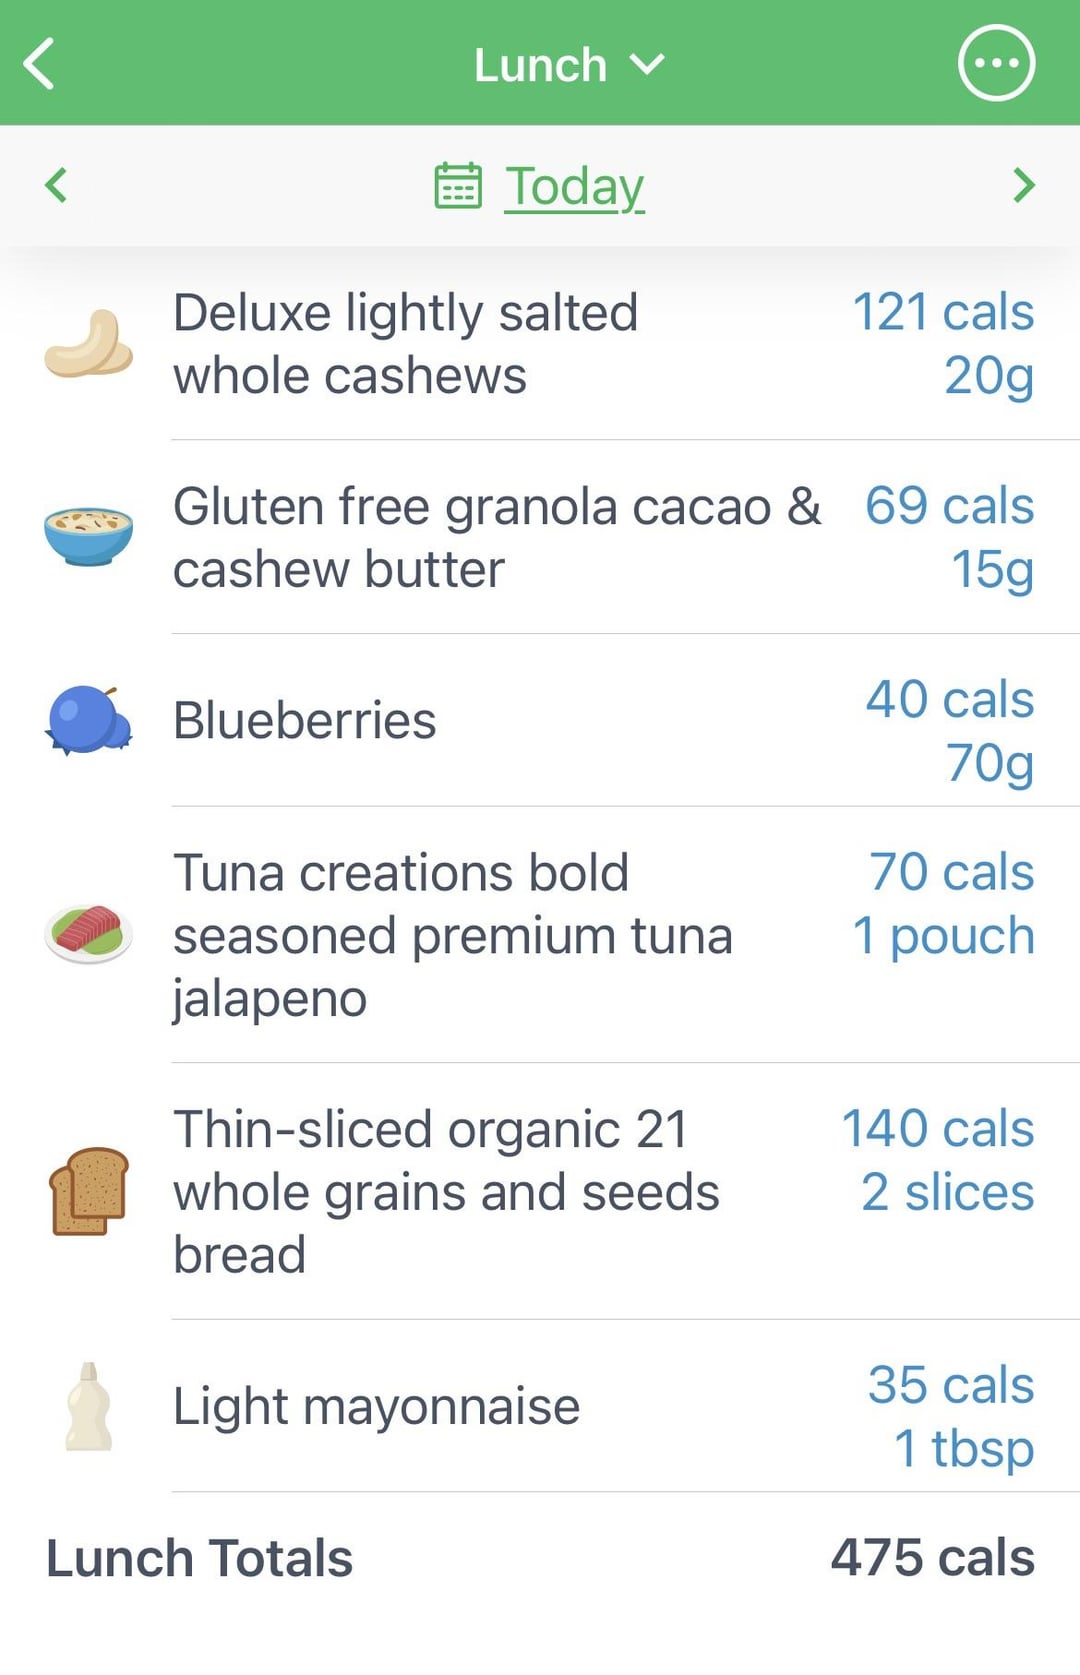Edit Light mayonnaise 1 tbsp serving
Image resolution: width=1080 pixels, height=1675 pixels.
964,1449
